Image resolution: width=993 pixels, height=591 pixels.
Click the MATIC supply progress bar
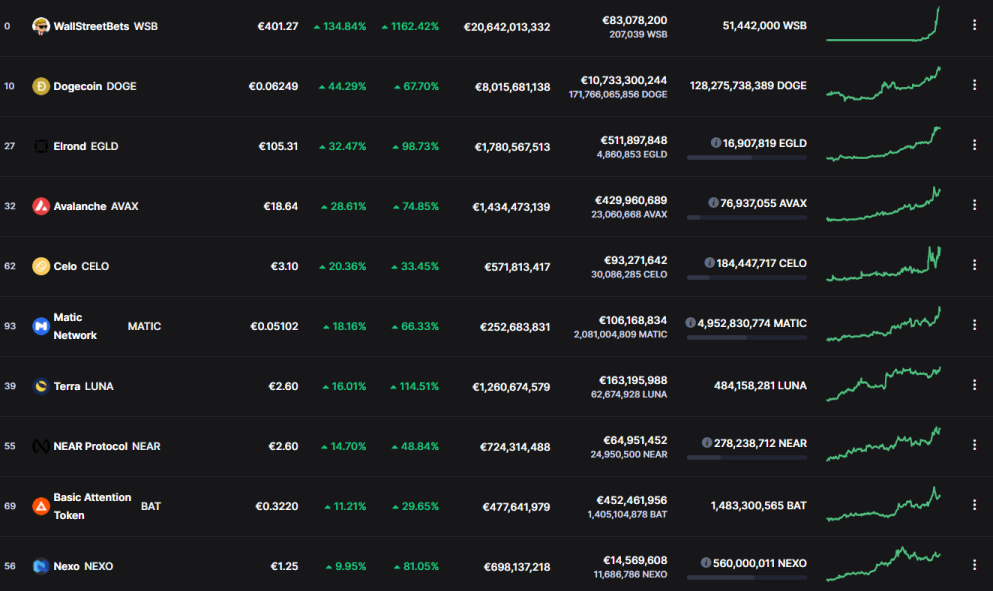point(747,338)
